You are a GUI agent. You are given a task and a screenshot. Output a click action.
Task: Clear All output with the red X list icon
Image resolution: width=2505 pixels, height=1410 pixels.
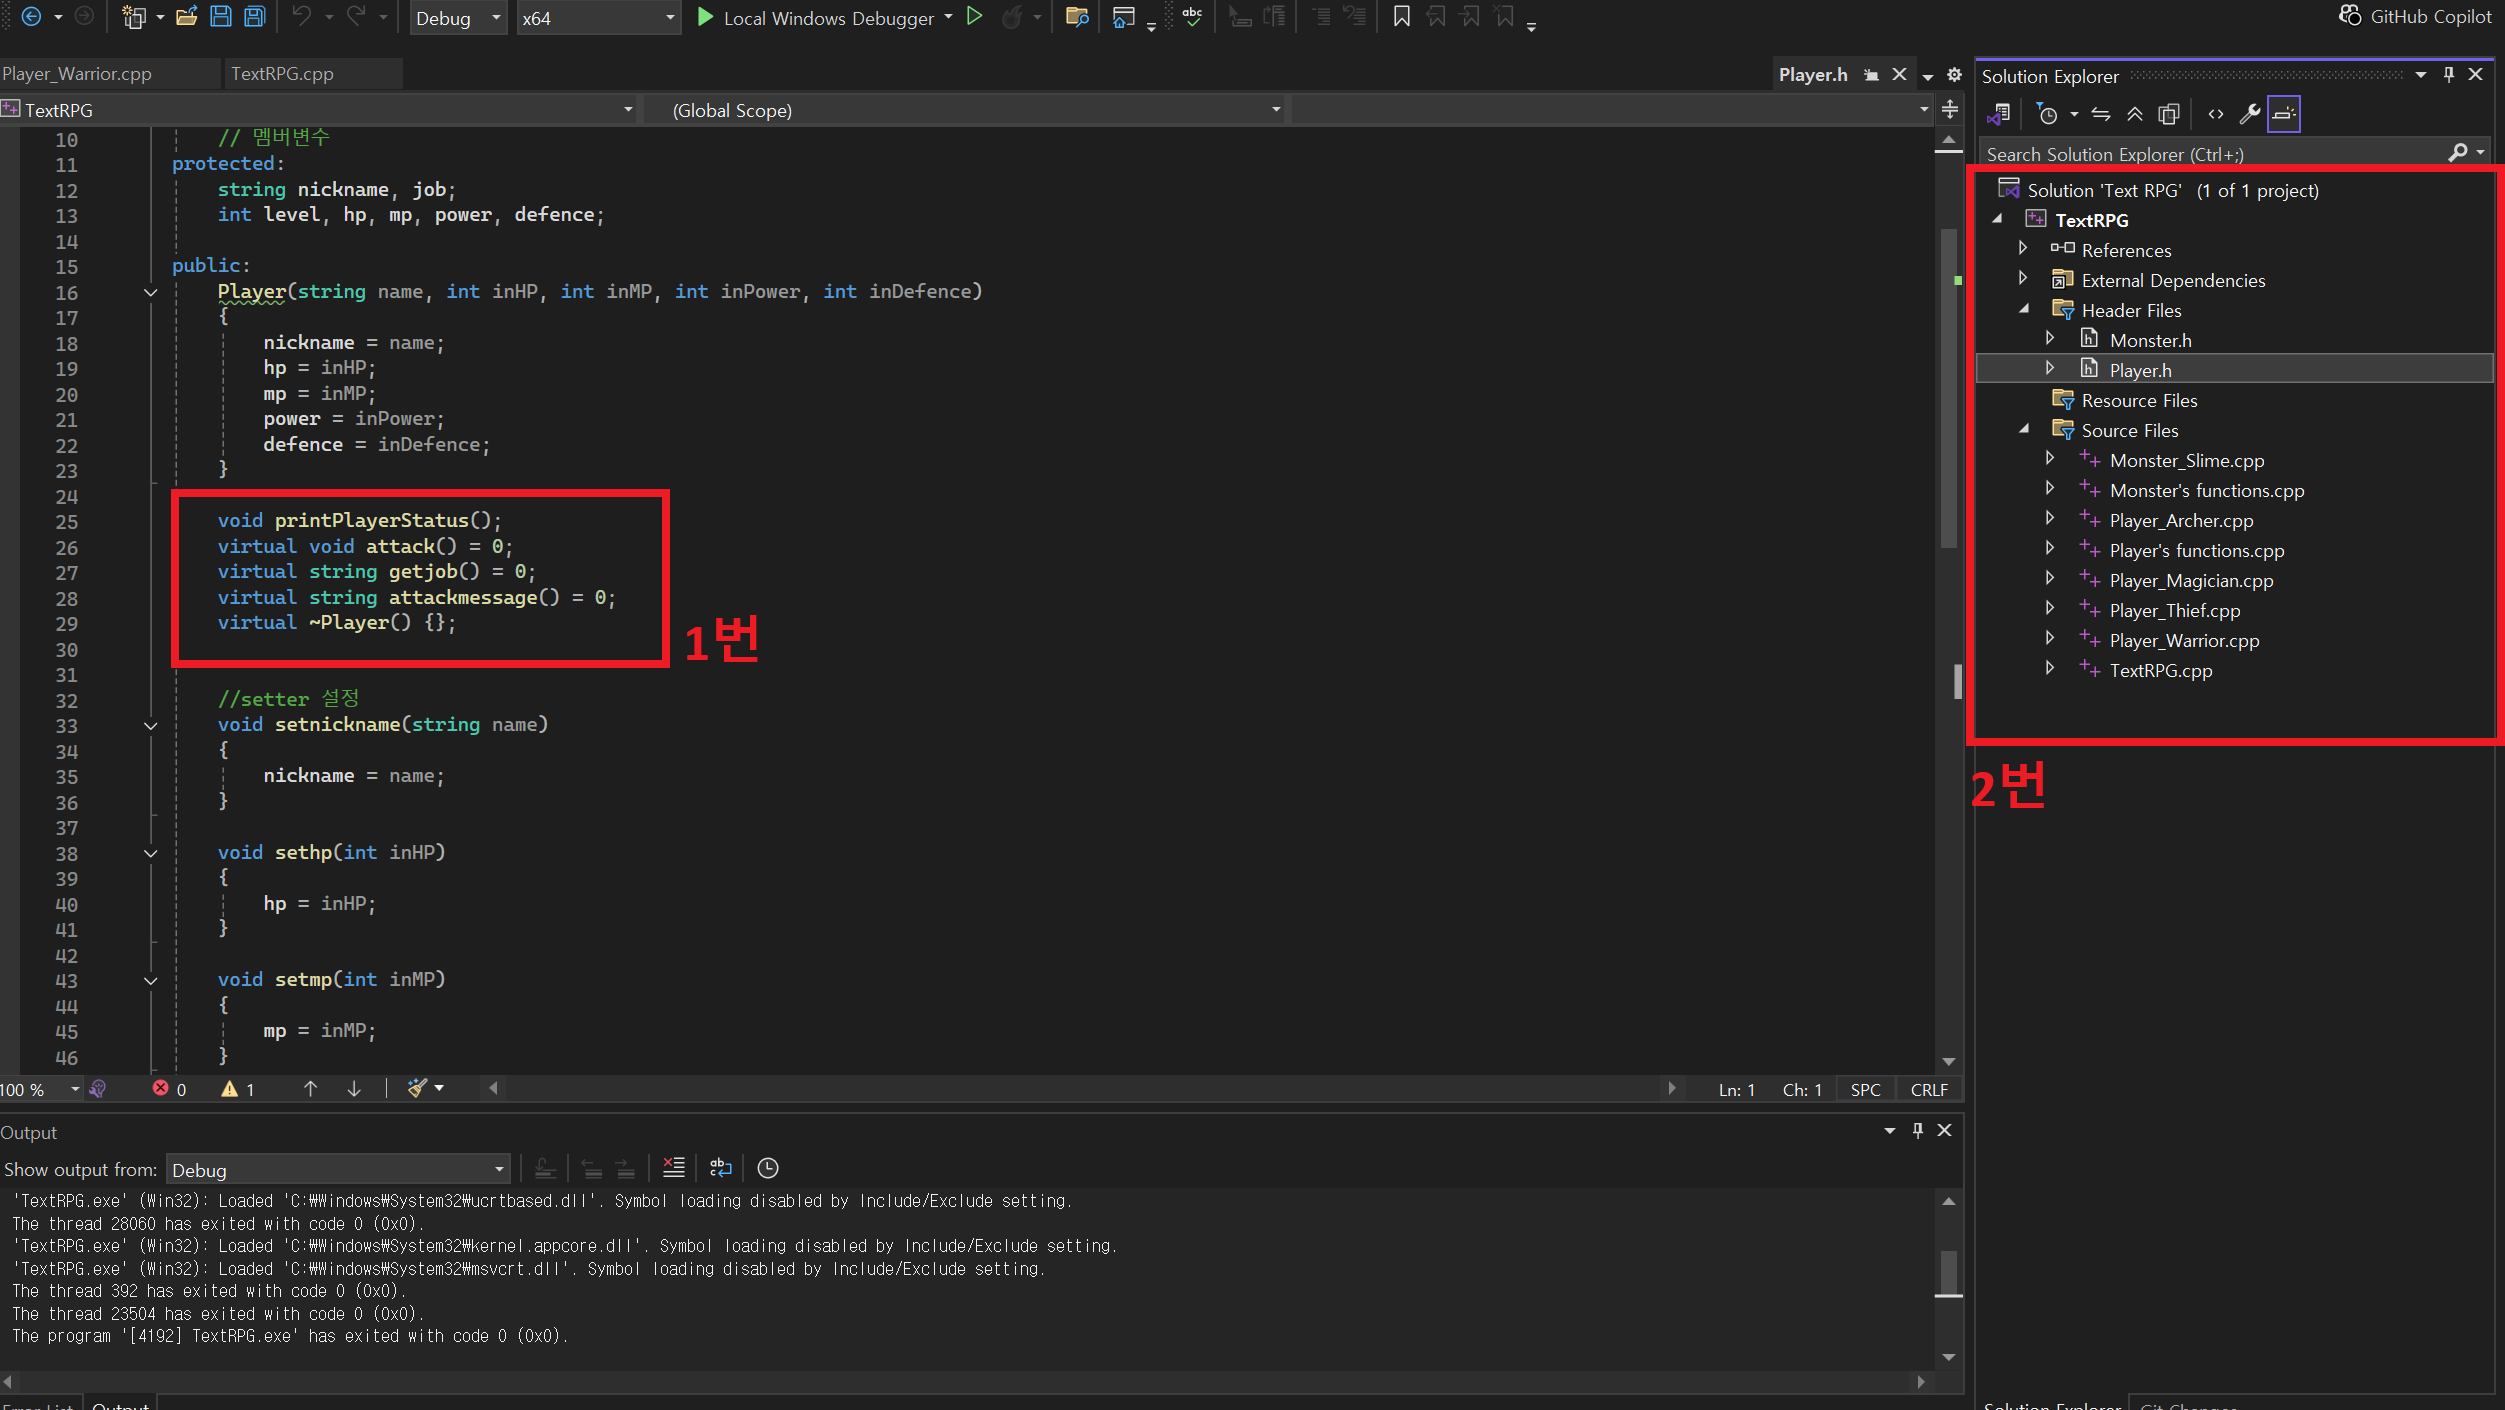[674, 1167]
